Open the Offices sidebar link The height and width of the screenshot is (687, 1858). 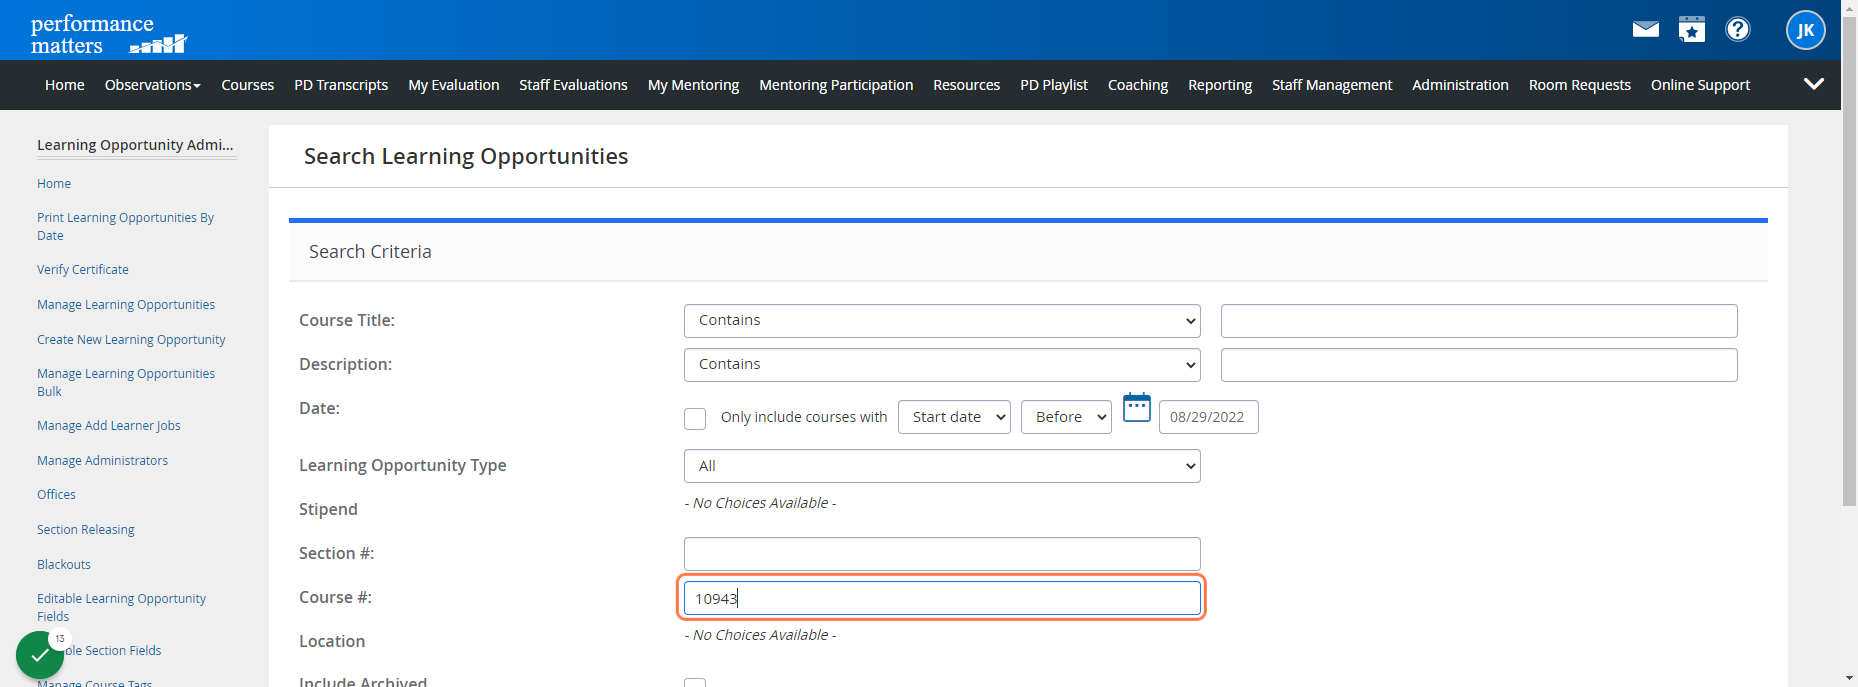point(56,495)
